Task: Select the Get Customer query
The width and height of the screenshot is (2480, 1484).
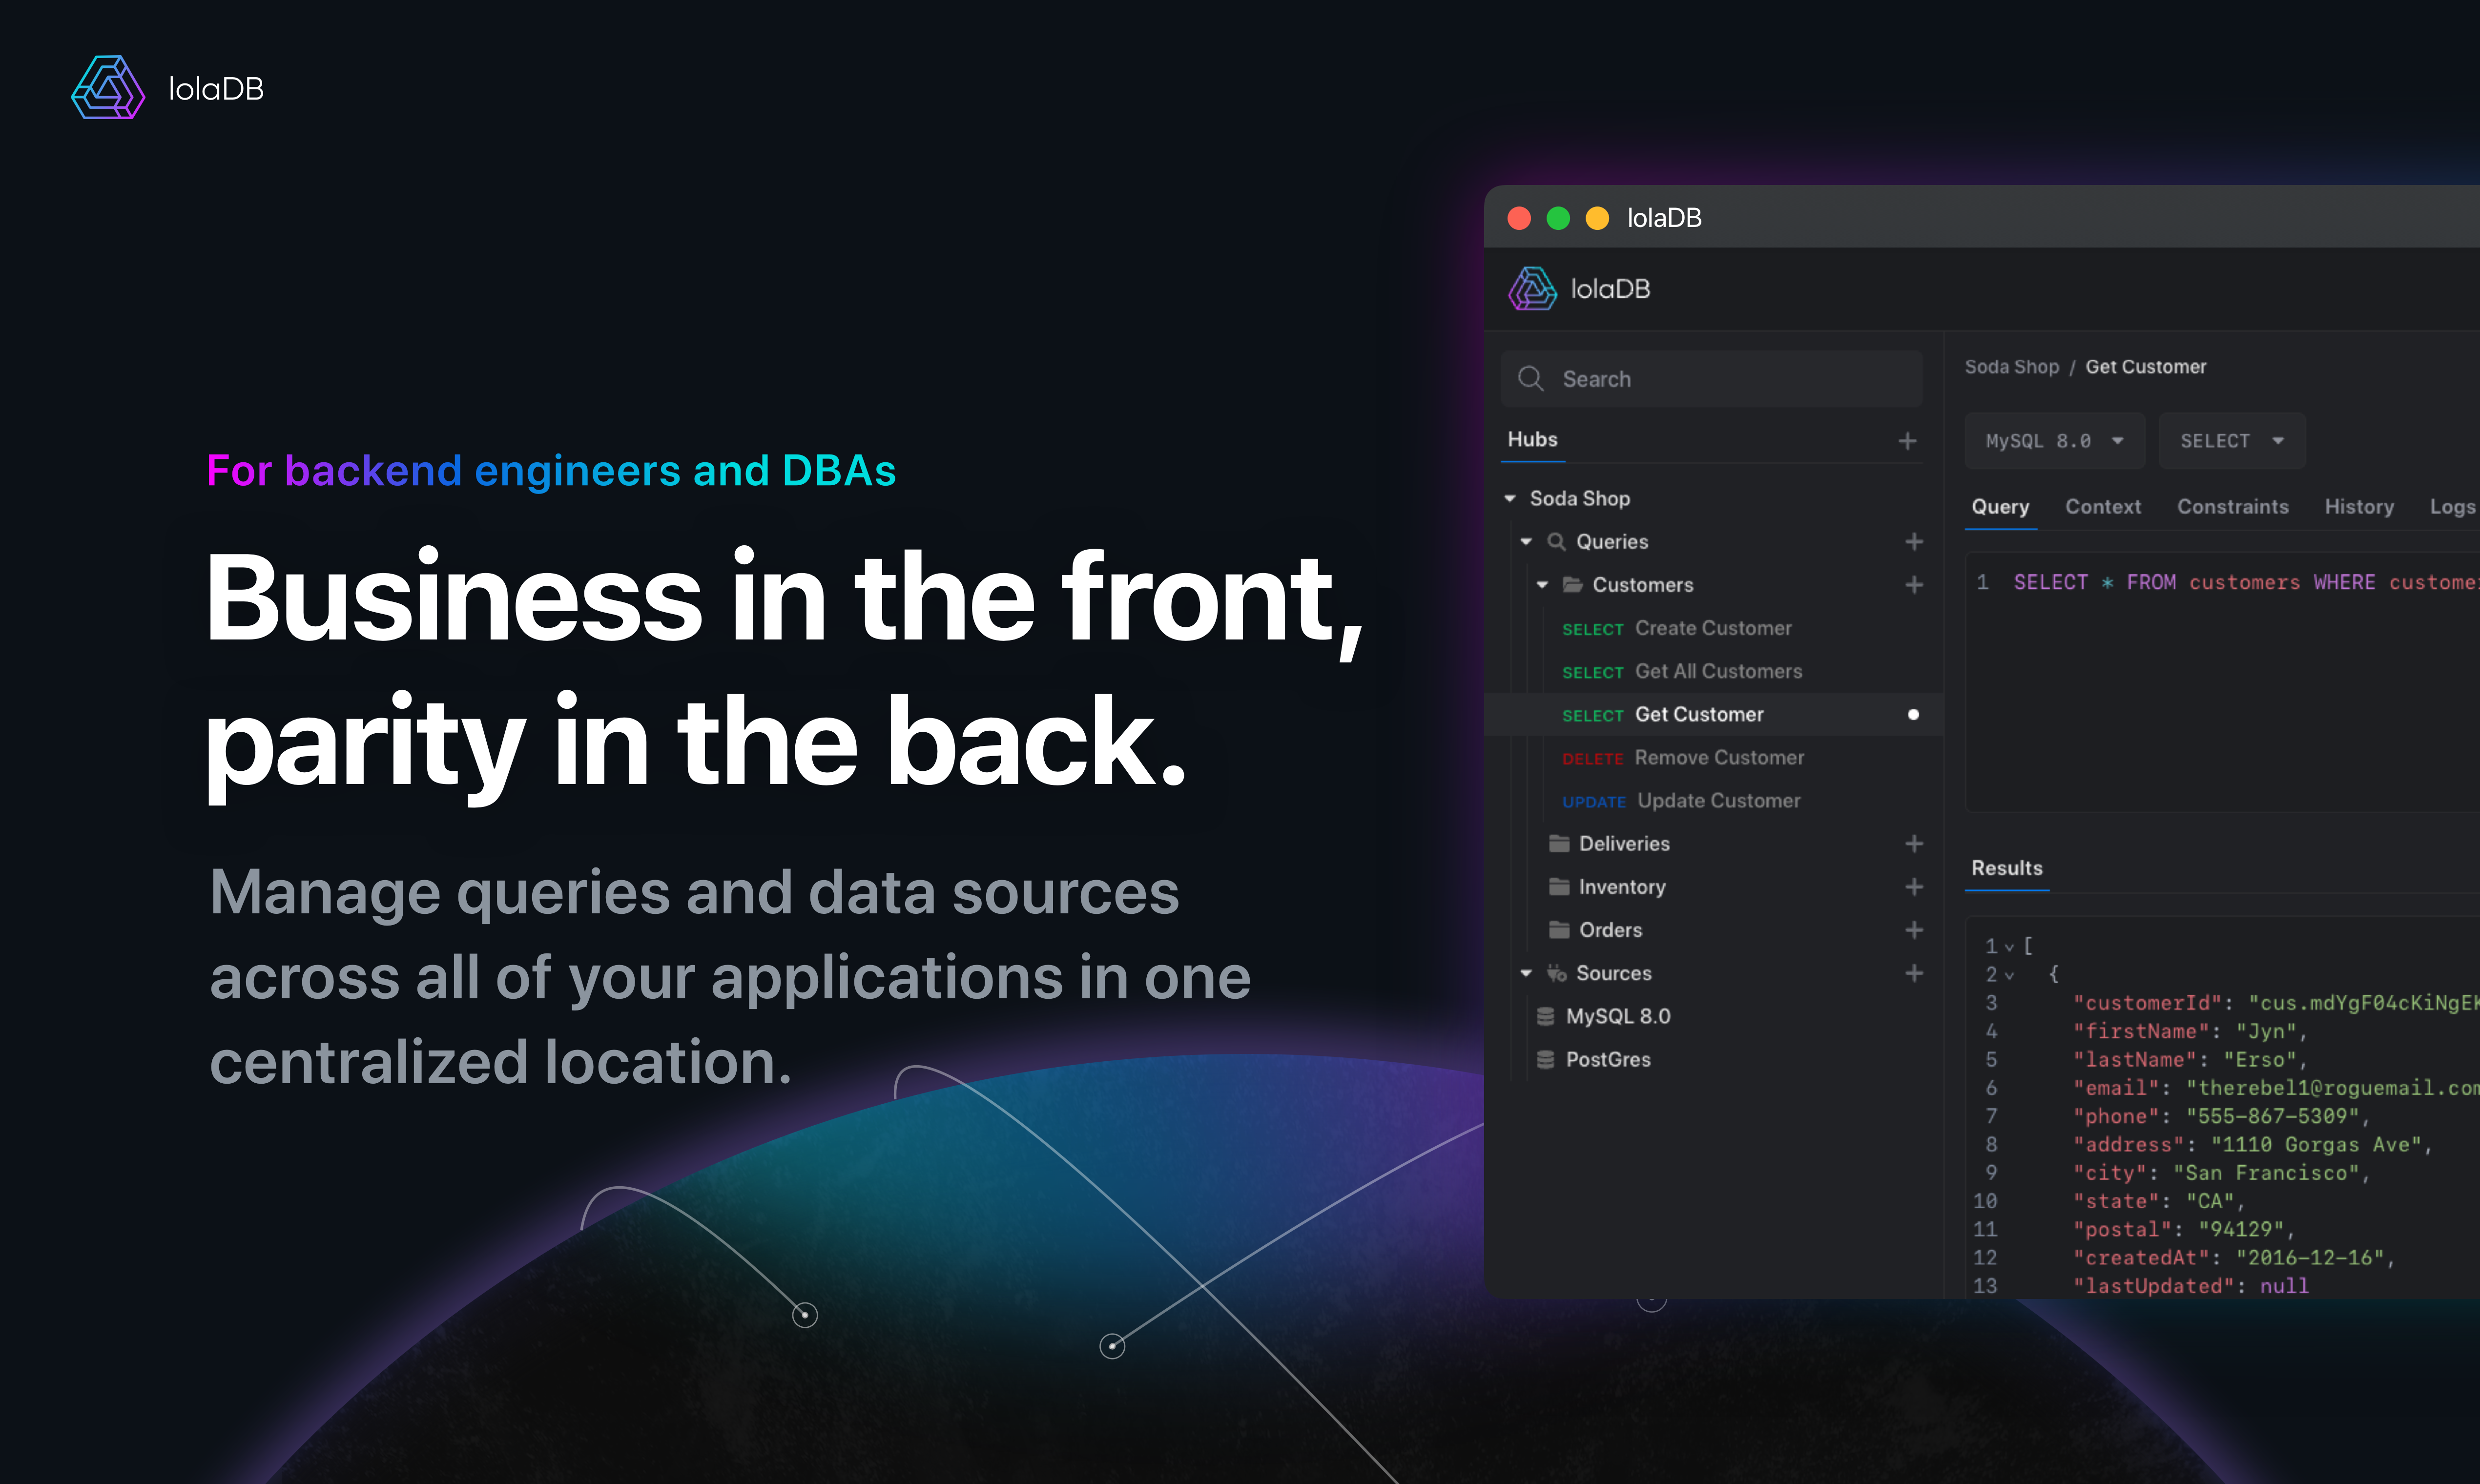Action: point(1714,714)
